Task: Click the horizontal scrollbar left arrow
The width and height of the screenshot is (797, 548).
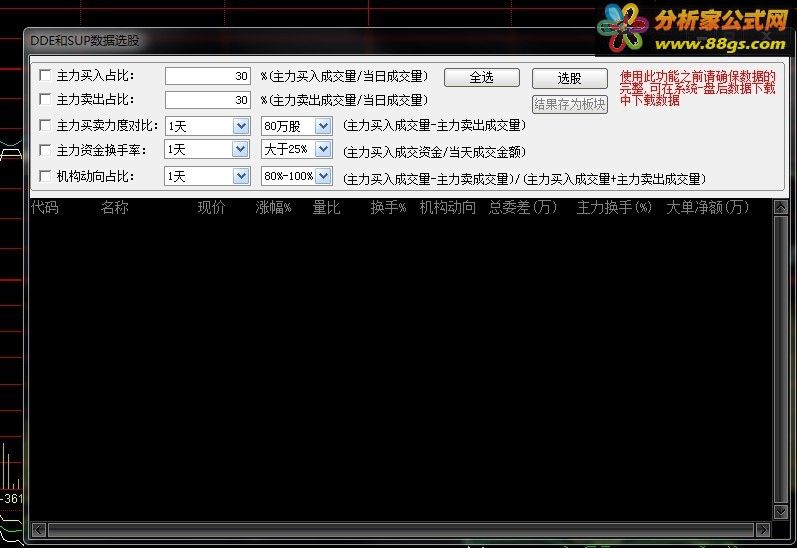Action: [39, 530]
